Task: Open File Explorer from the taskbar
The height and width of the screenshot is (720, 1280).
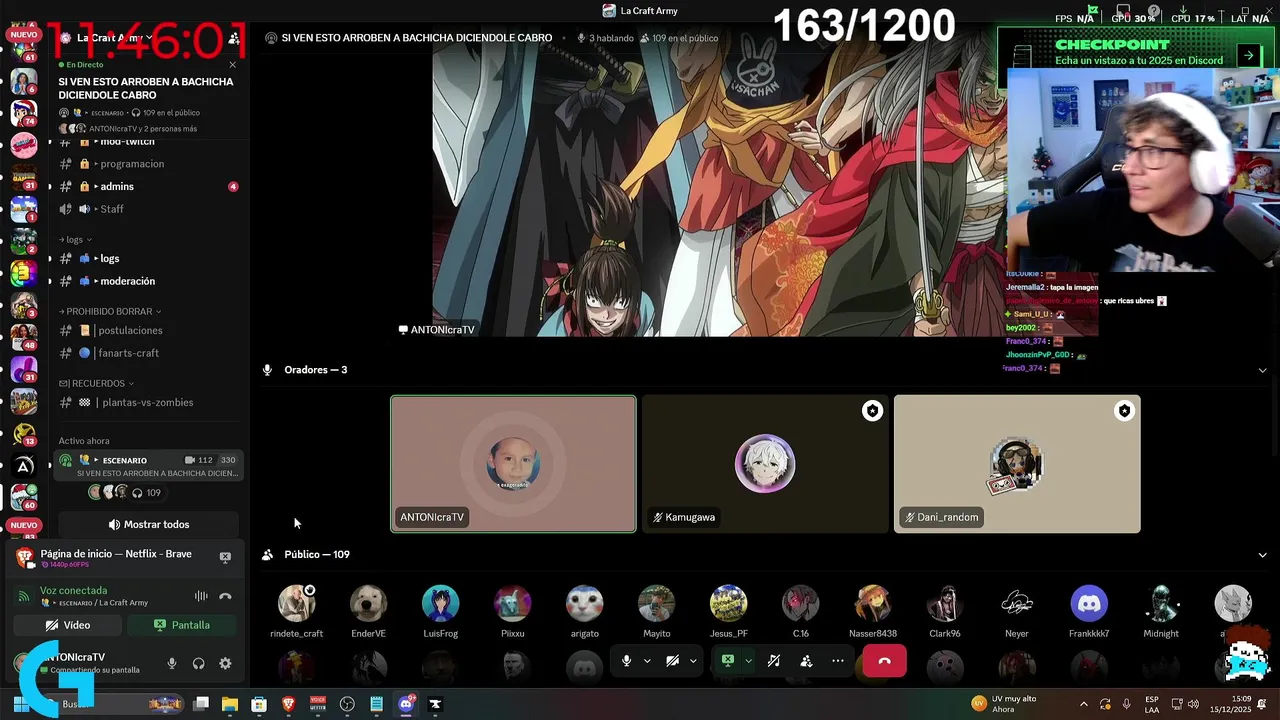Action: [x=230, y=704]
